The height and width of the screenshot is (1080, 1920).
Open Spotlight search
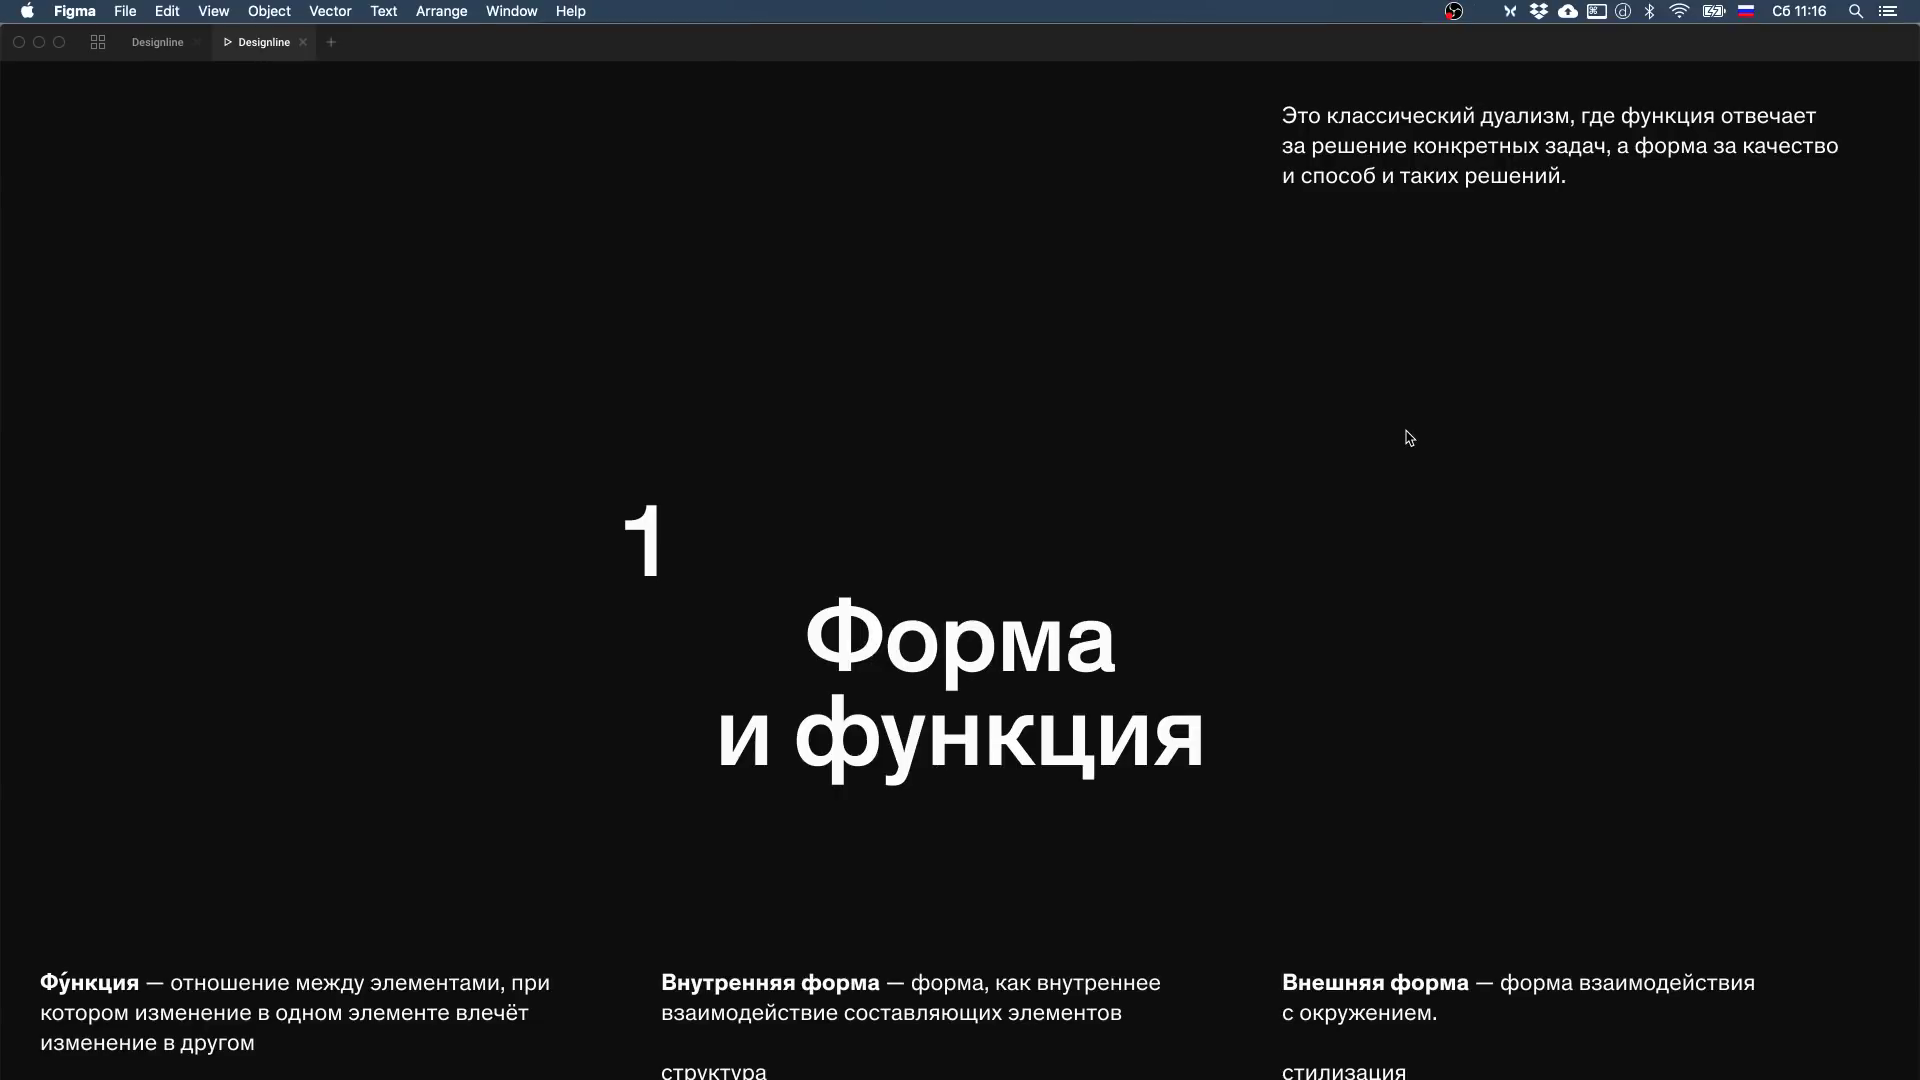tap(1855, 11)
